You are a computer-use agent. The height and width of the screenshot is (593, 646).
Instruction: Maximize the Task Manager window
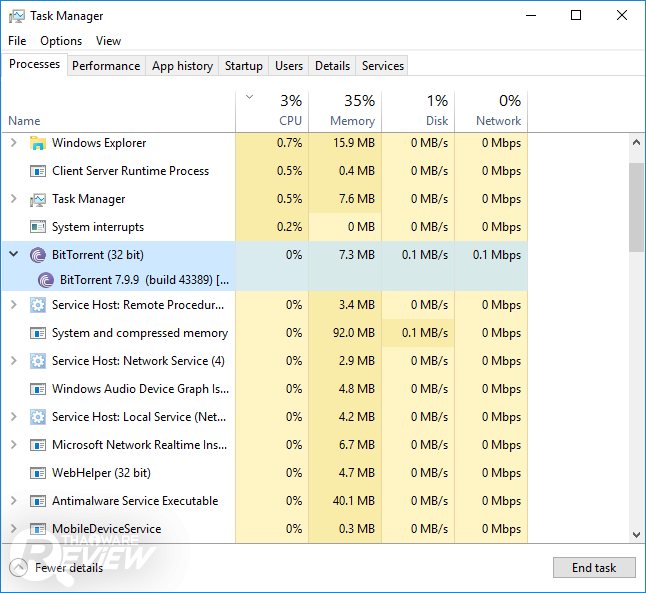click(576, 16)
